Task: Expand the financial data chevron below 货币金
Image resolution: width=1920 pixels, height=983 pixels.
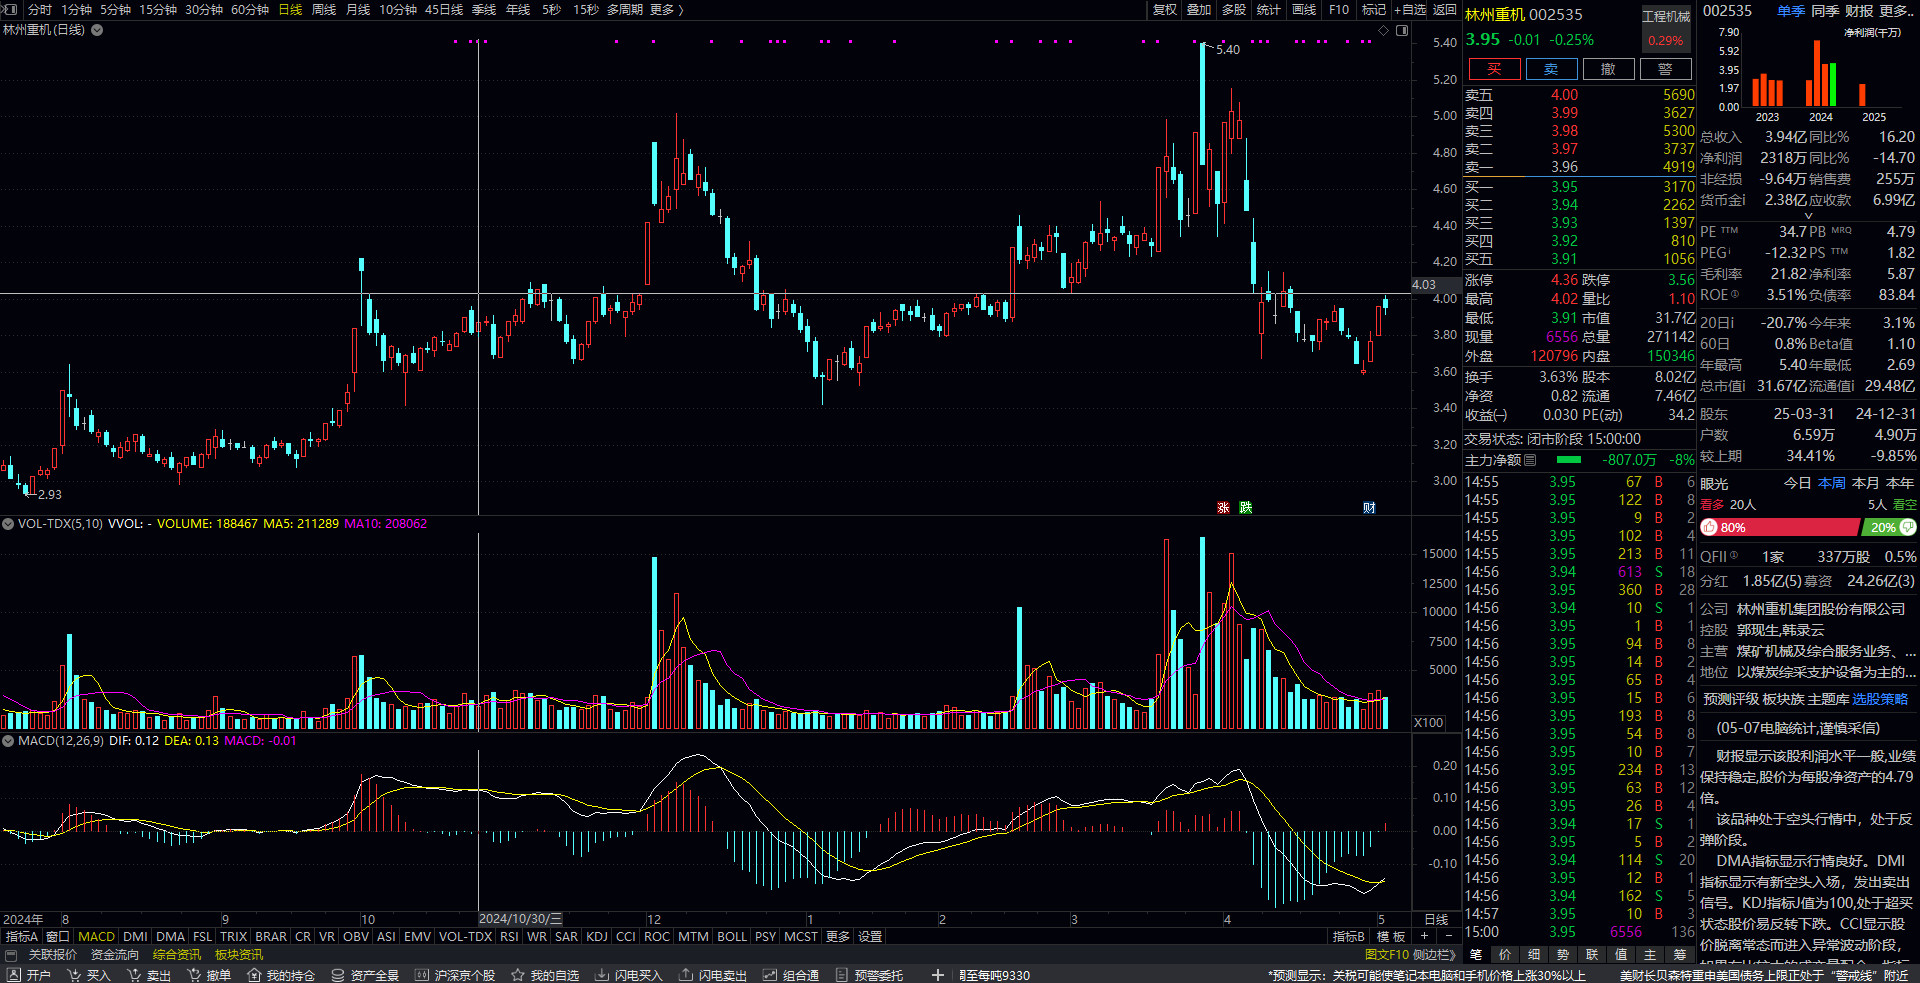Action: (x=1807, y=215)
